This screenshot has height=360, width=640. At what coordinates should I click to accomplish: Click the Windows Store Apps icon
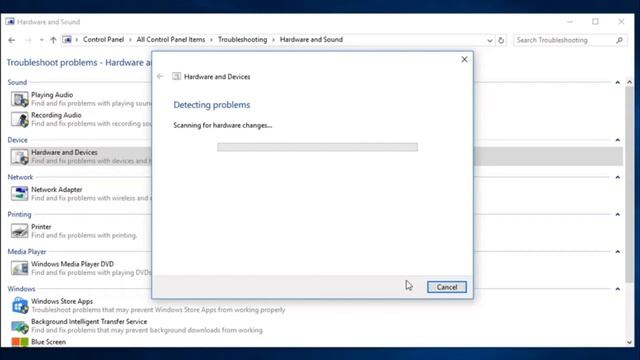19,305
